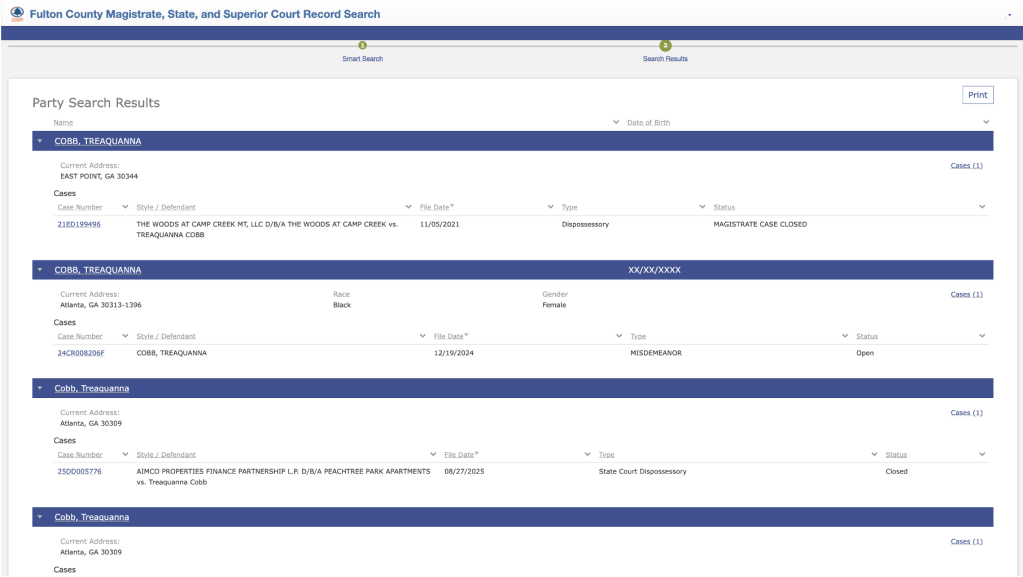Open the Name column filter arrow
The width and height of the screenshot is (1023, 577).
tap(615, 122)
